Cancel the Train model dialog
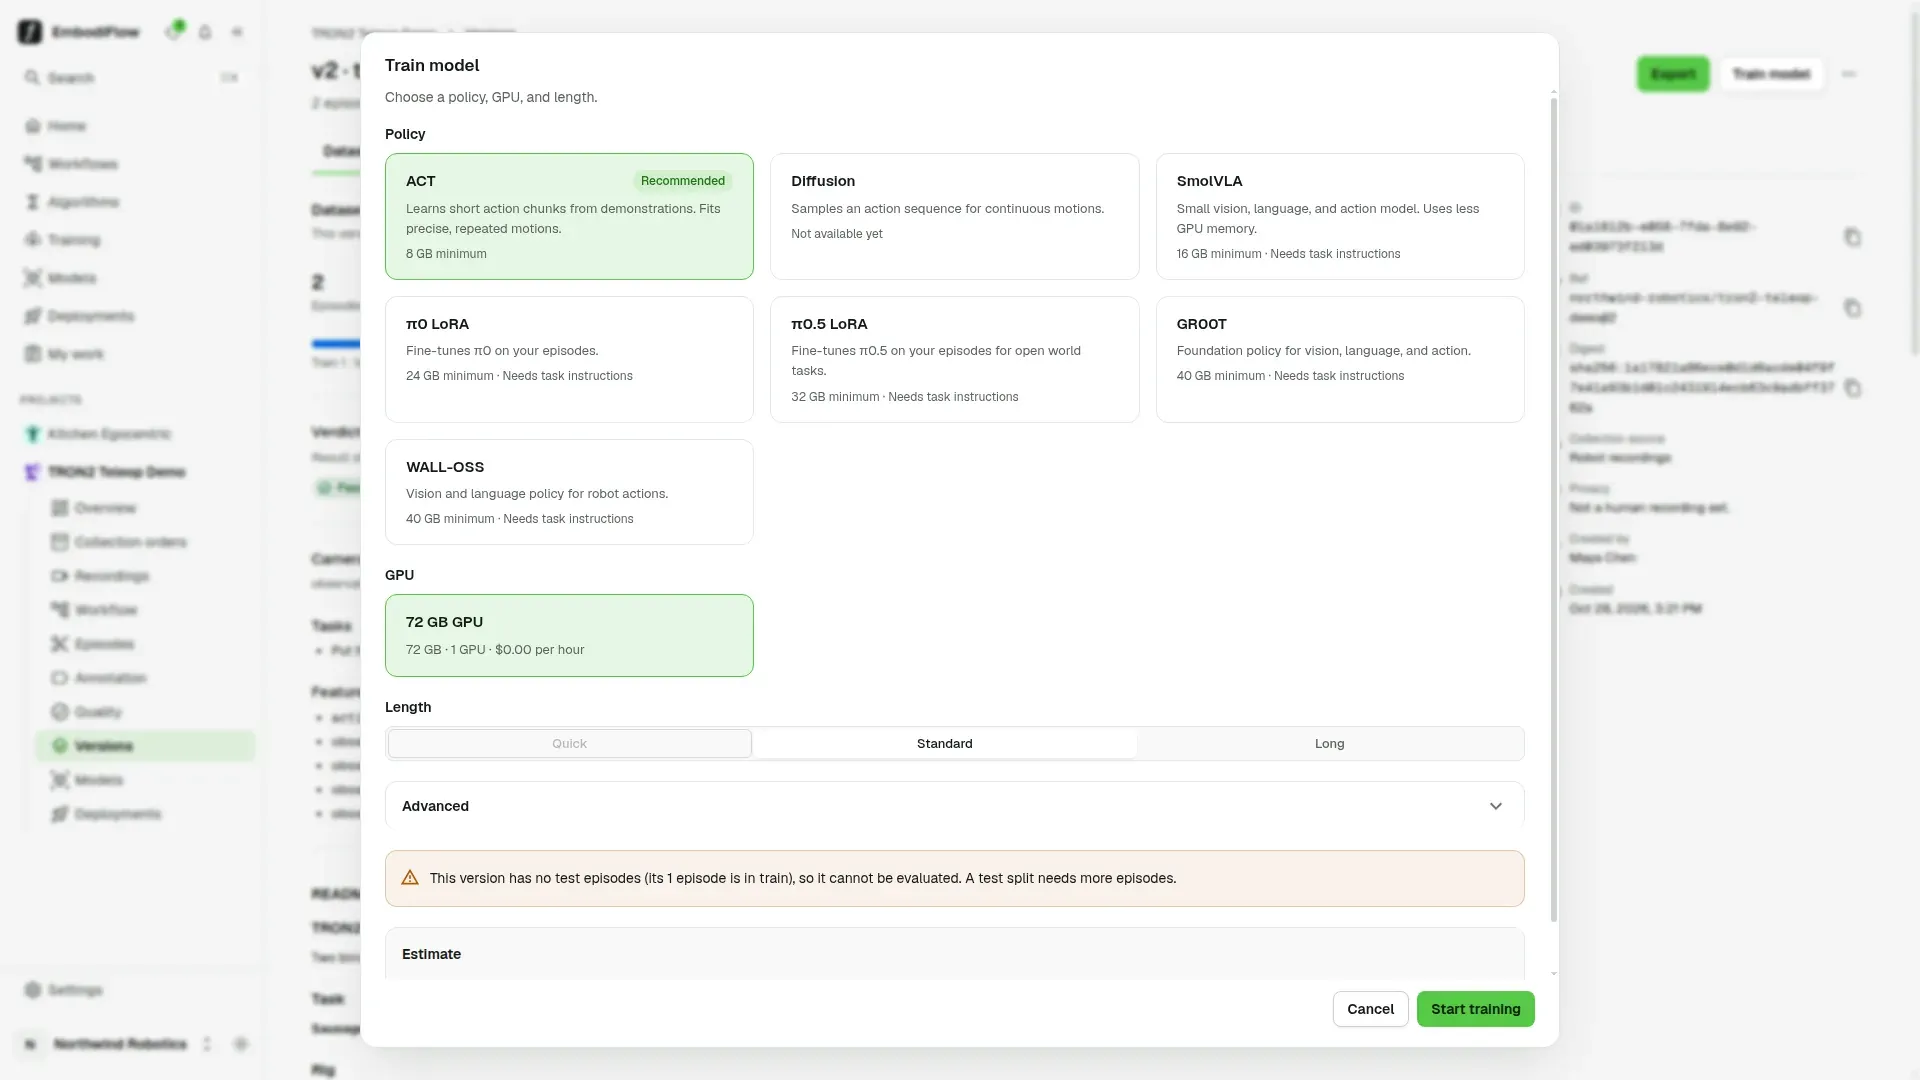This screenshot has height=1080, width=1920. [x=1370, y=1009]
